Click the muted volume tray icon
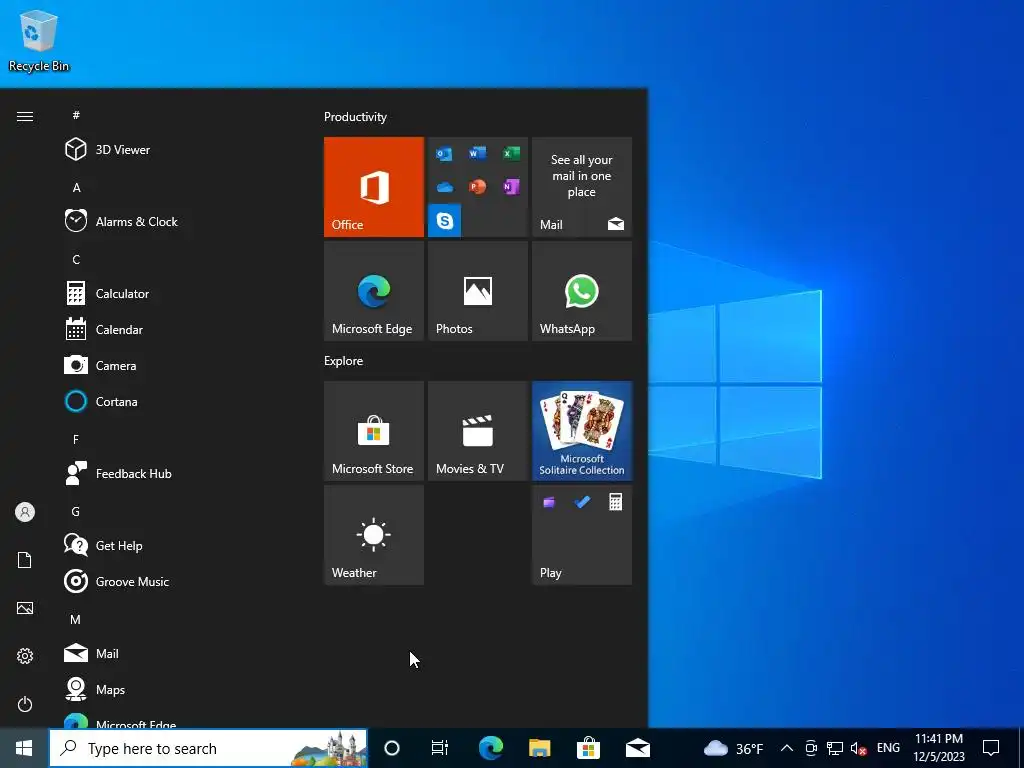1024x768 pixels. coord(859,748)
